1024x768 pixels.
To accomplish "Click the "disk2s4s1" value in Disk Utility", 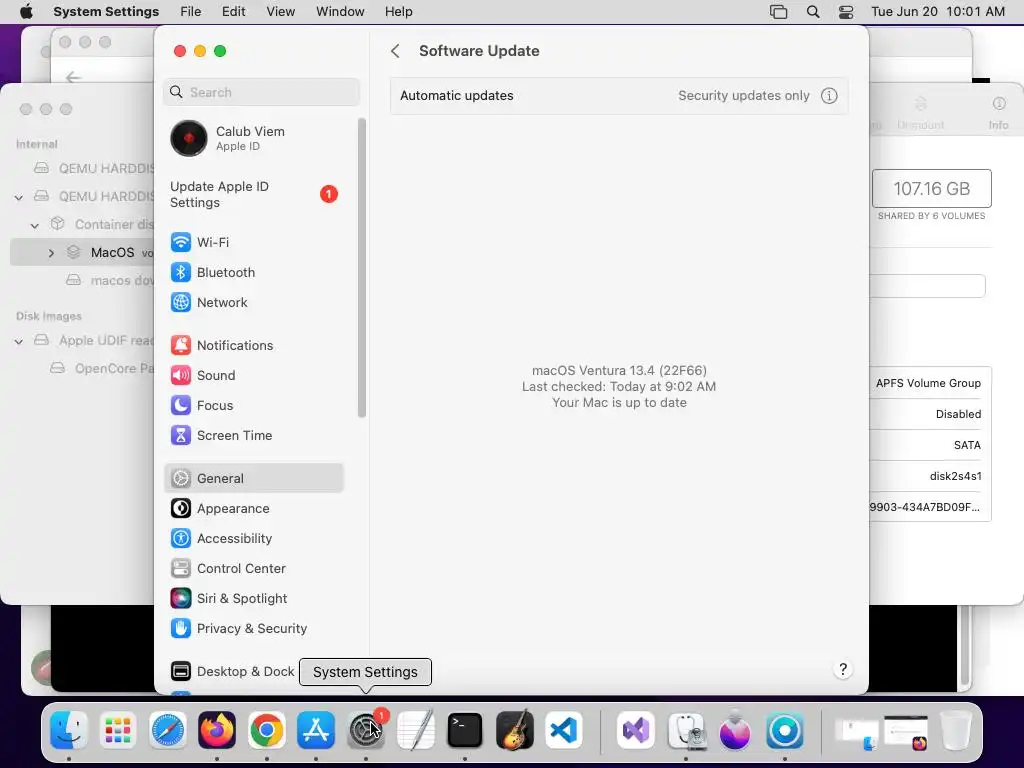I will tap(955, 476).
